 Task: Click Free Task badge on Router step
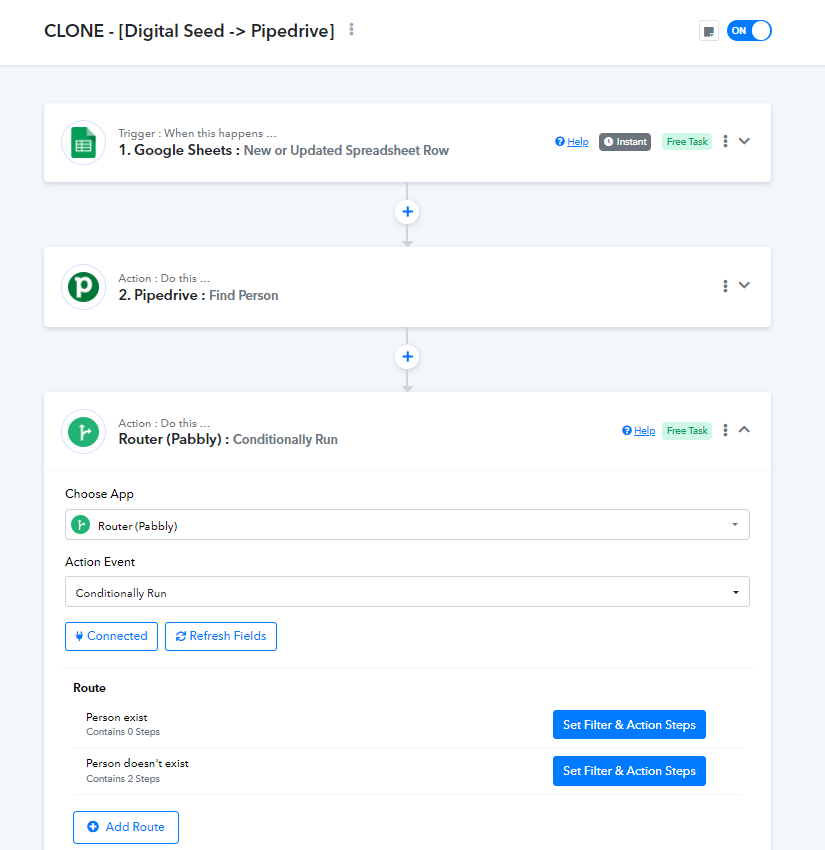(687, 430)
